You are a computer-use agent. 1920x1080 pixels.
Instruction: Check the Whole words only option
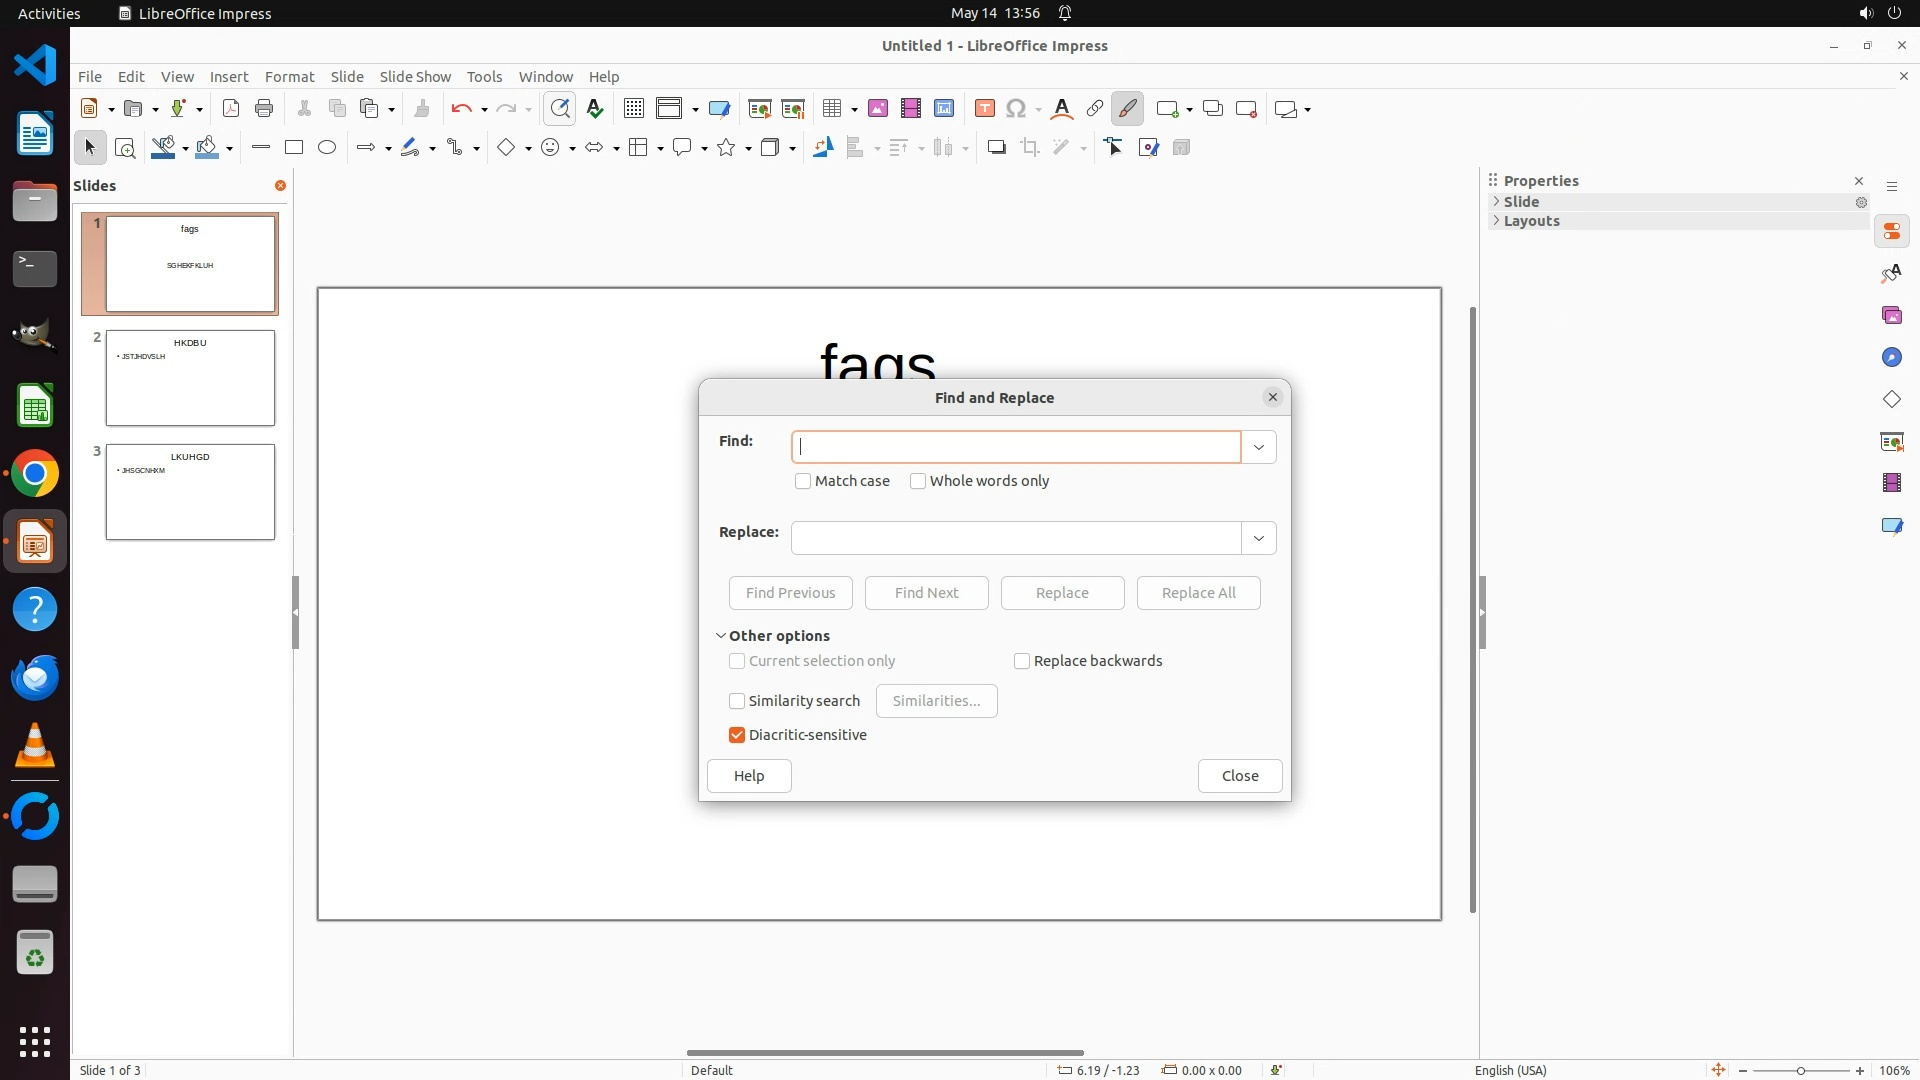click(918, 481)
